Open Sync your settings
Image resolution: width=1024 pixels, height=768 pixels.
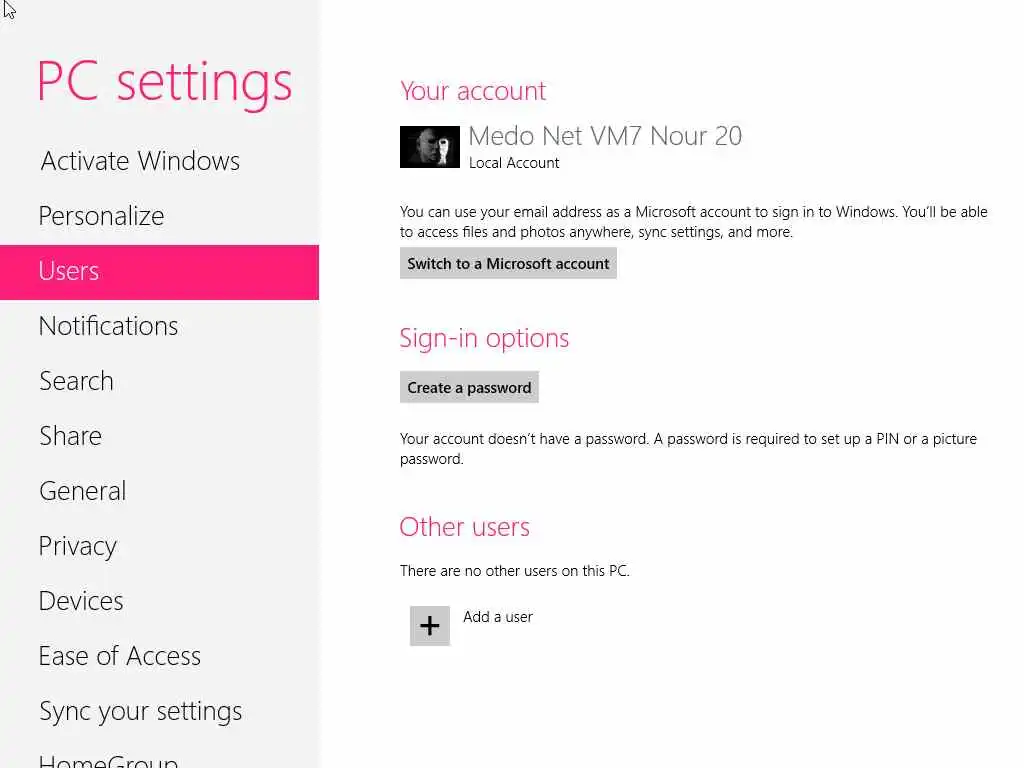(159, 711)
